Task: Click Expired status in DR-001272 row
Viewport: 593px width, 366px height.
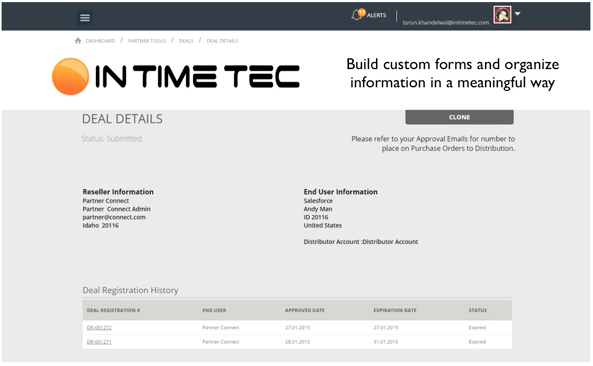Action: click(477, 328)
